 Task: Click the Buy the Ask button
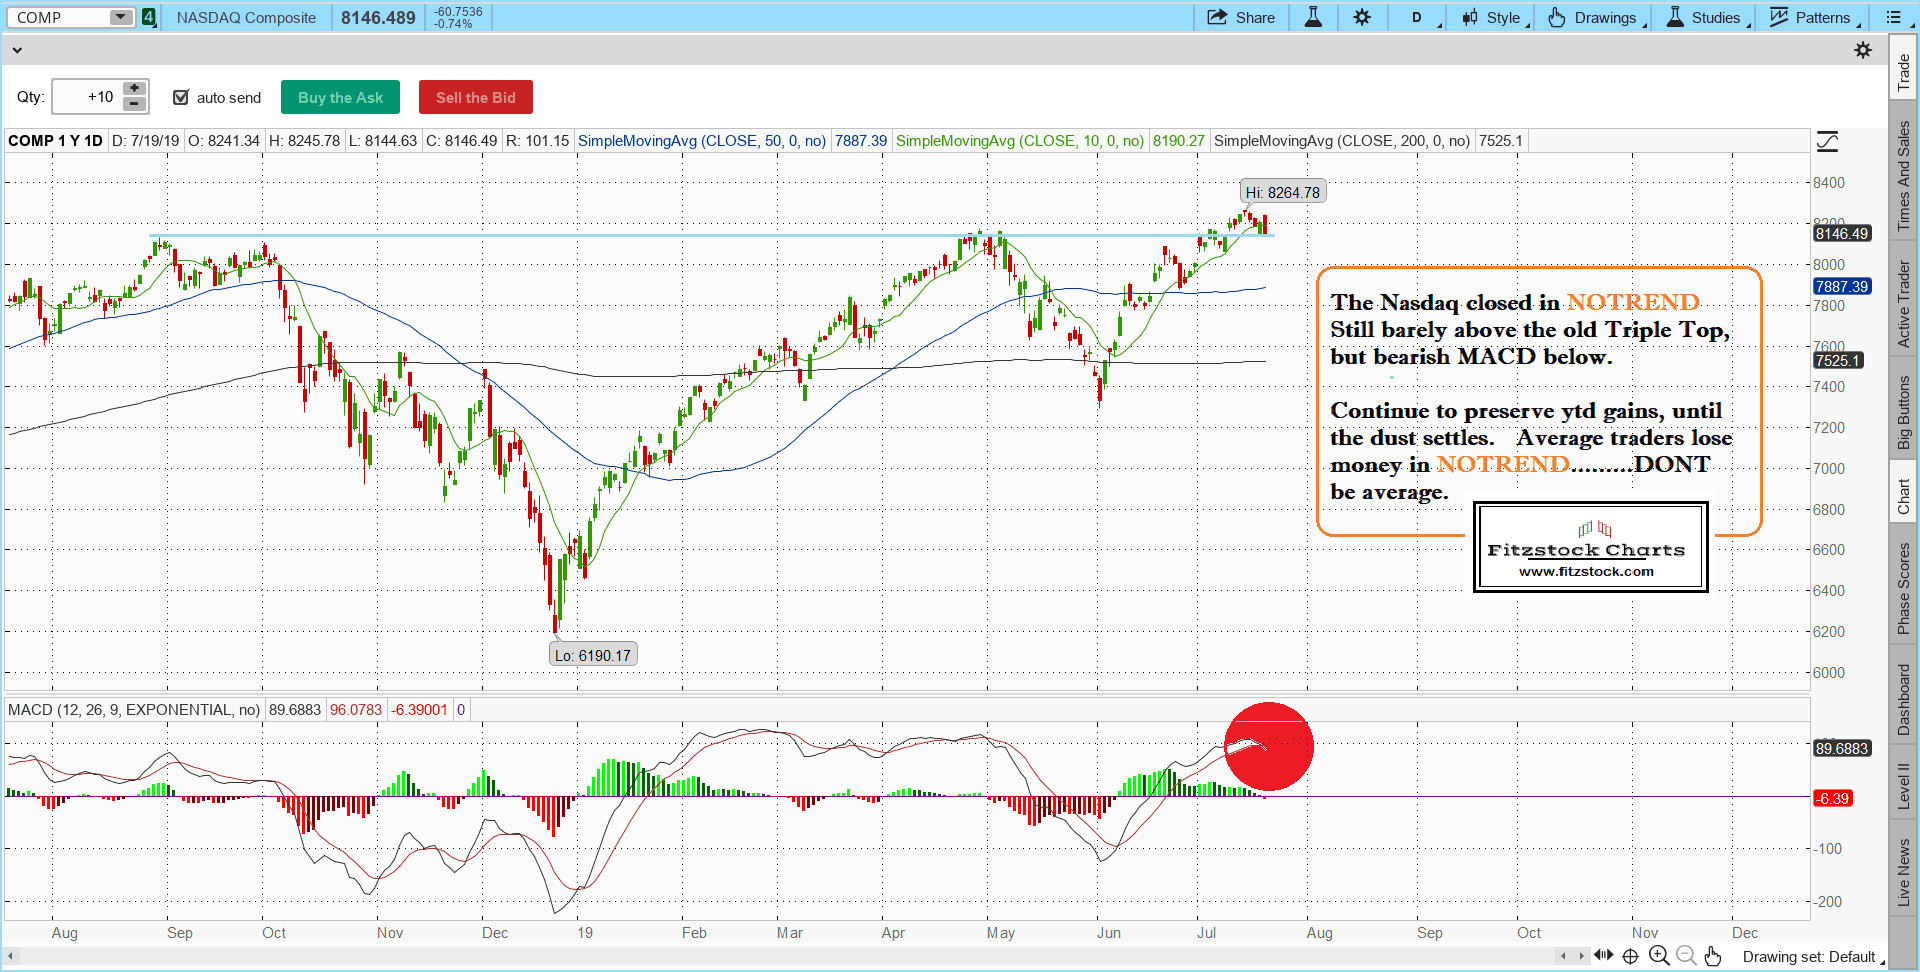coord(340,97)
